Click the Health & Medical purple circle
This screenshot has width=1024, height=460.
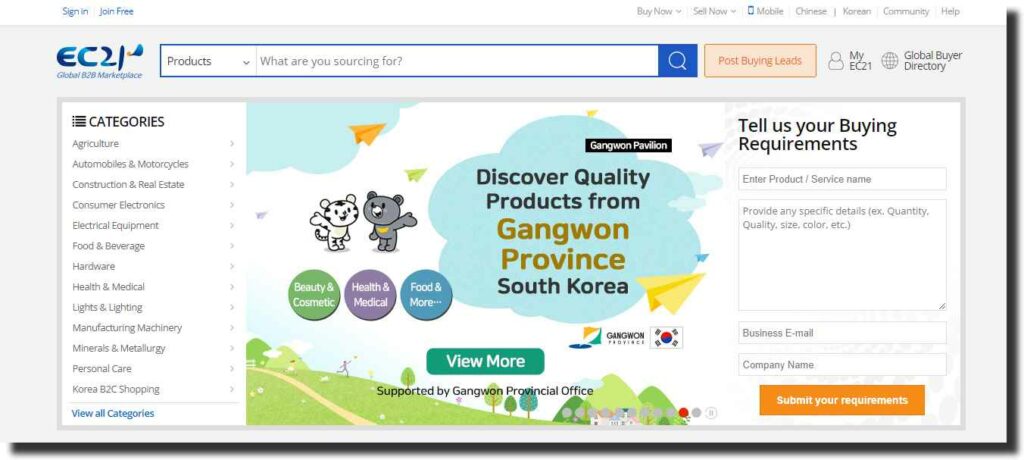point(370,295)
